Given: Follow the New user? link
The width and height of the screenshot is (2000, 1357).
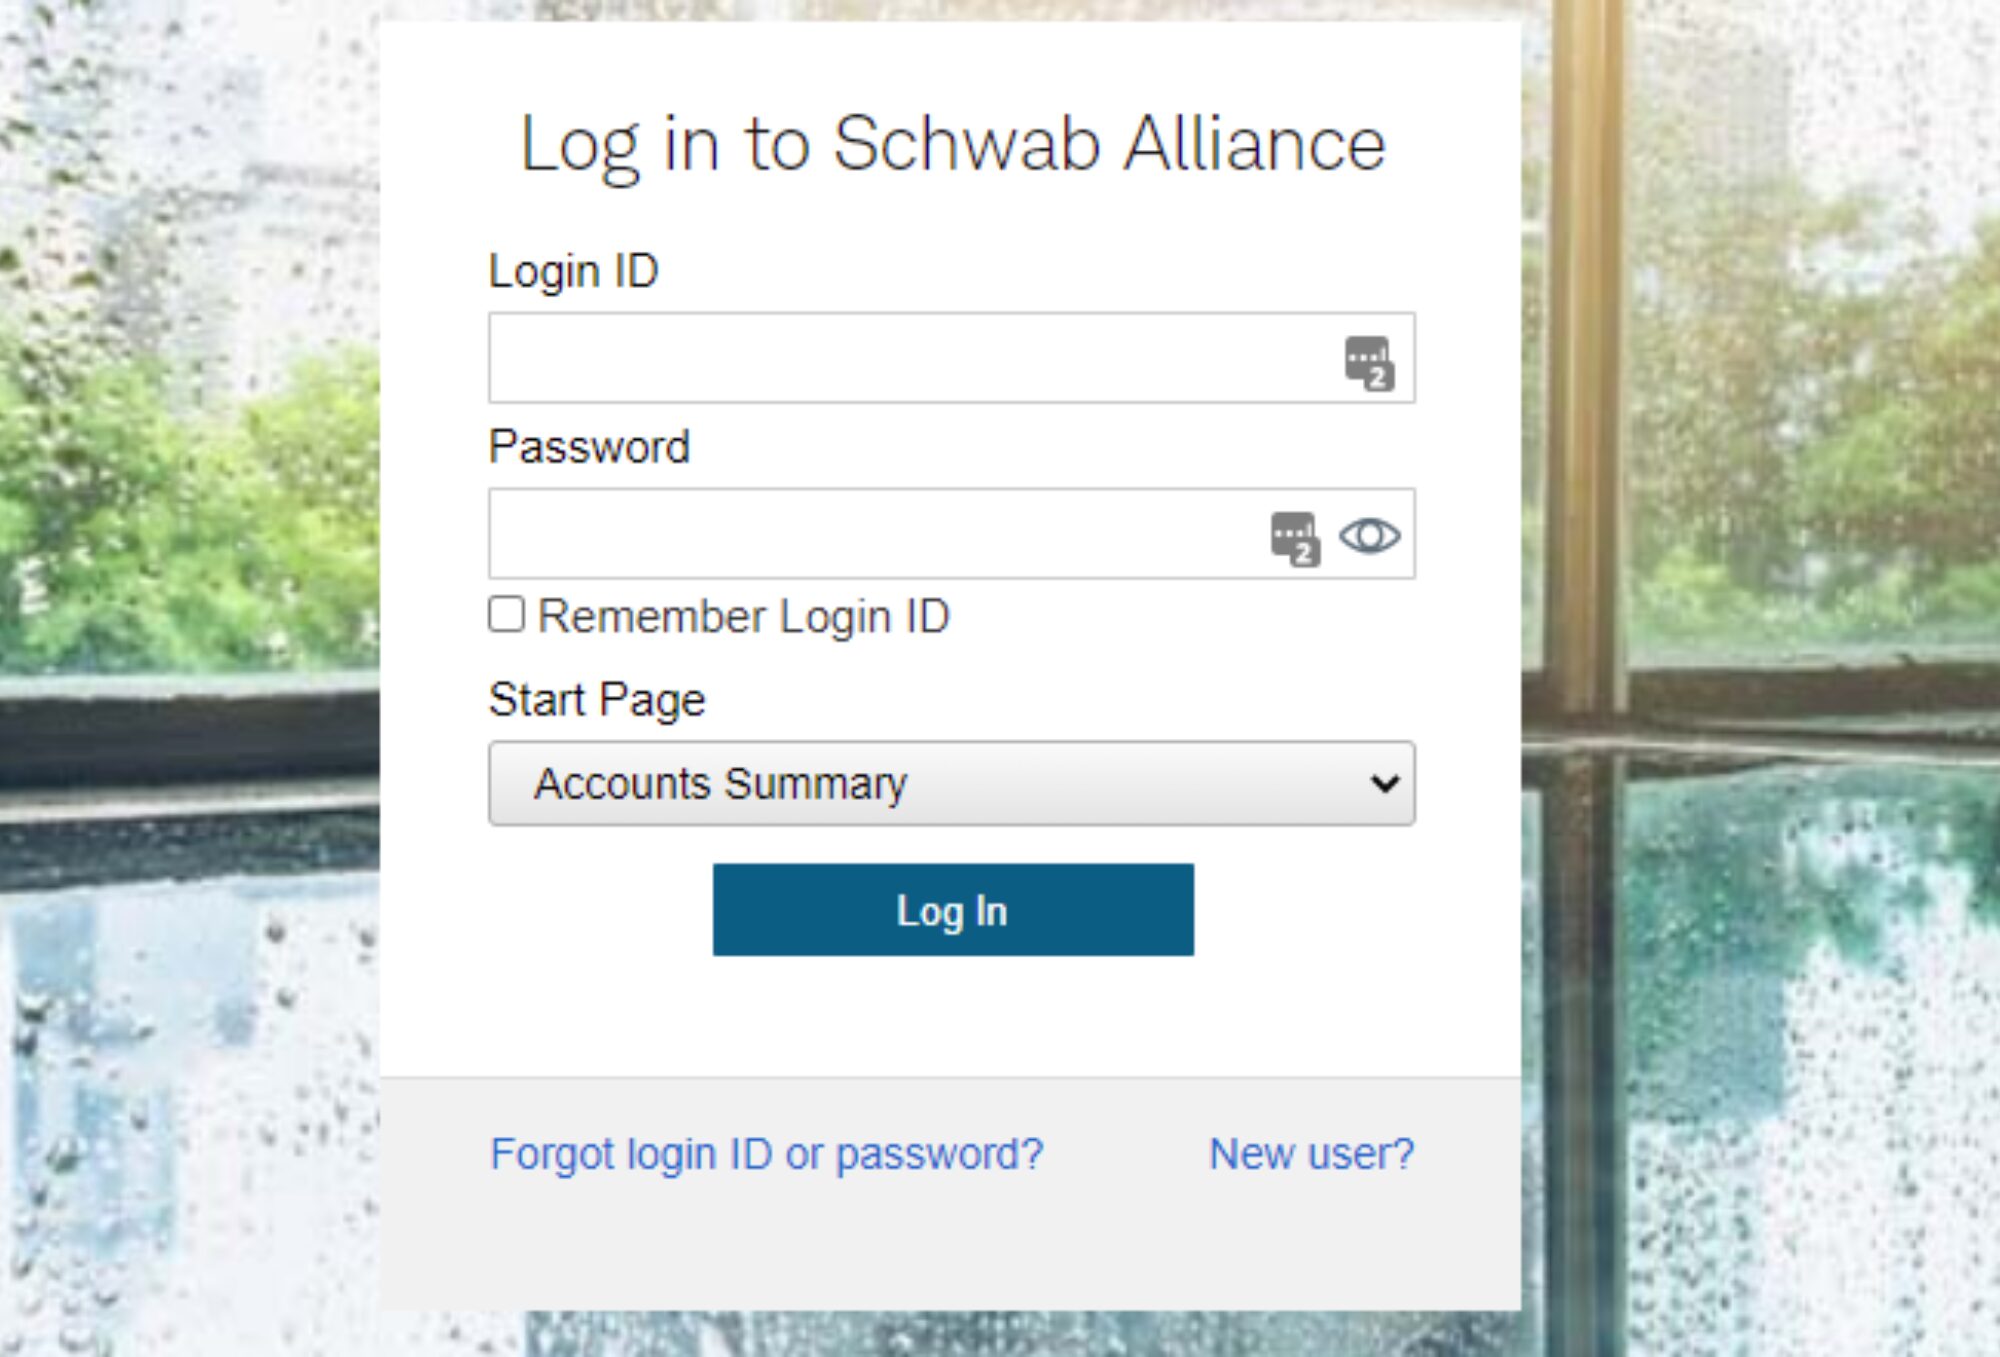Looking at the screenshot, I should click(x=1312, y=1154).
